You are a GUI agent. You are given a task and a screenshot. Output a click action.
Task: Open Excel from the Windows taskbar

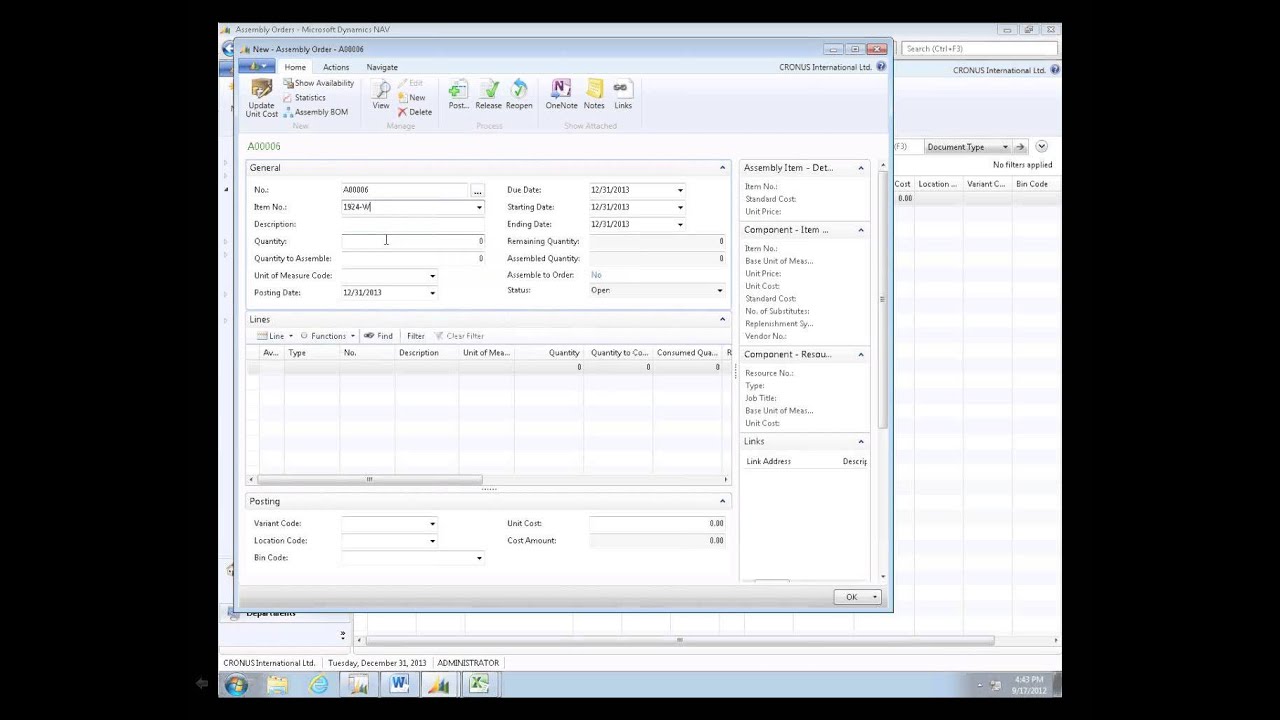479,684
